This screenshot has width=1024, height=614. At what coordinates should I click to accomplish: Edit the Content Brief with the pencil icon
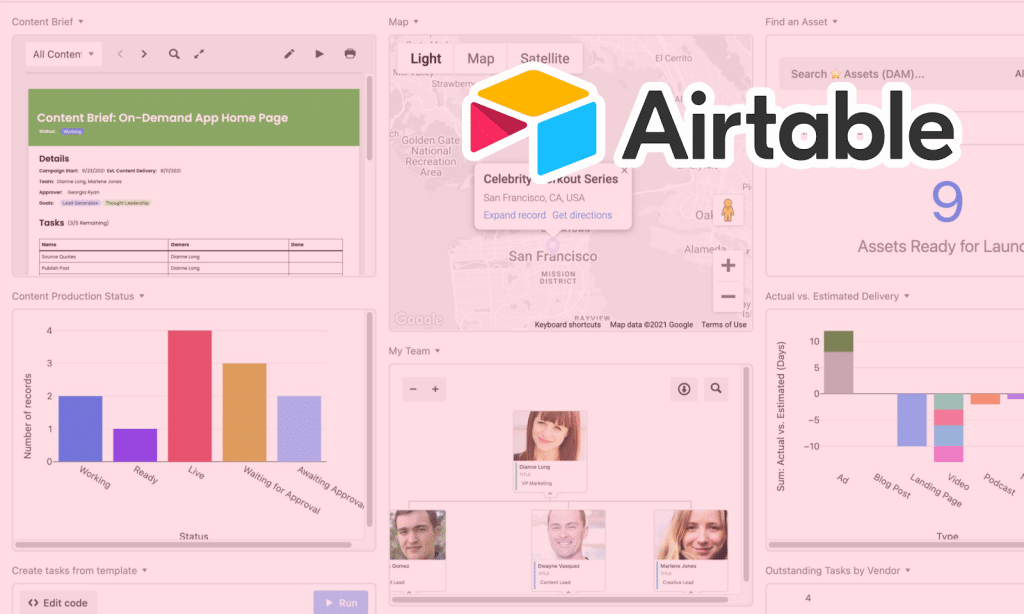[289, 54]
